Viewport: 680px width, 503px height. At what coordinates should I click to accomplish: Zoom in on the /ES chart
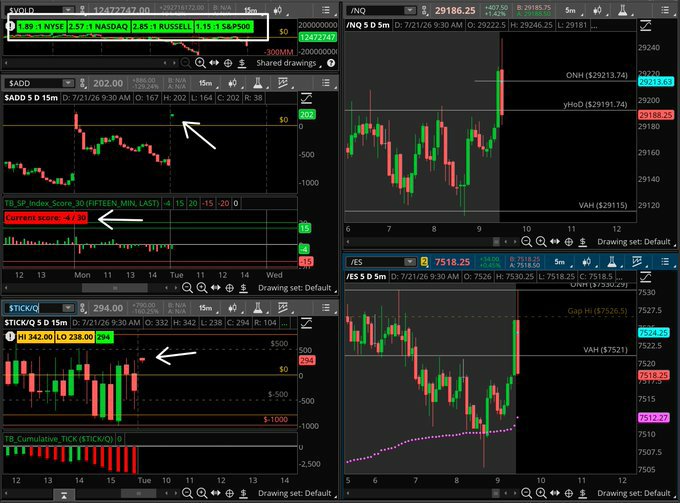click(x=541, y=493)
